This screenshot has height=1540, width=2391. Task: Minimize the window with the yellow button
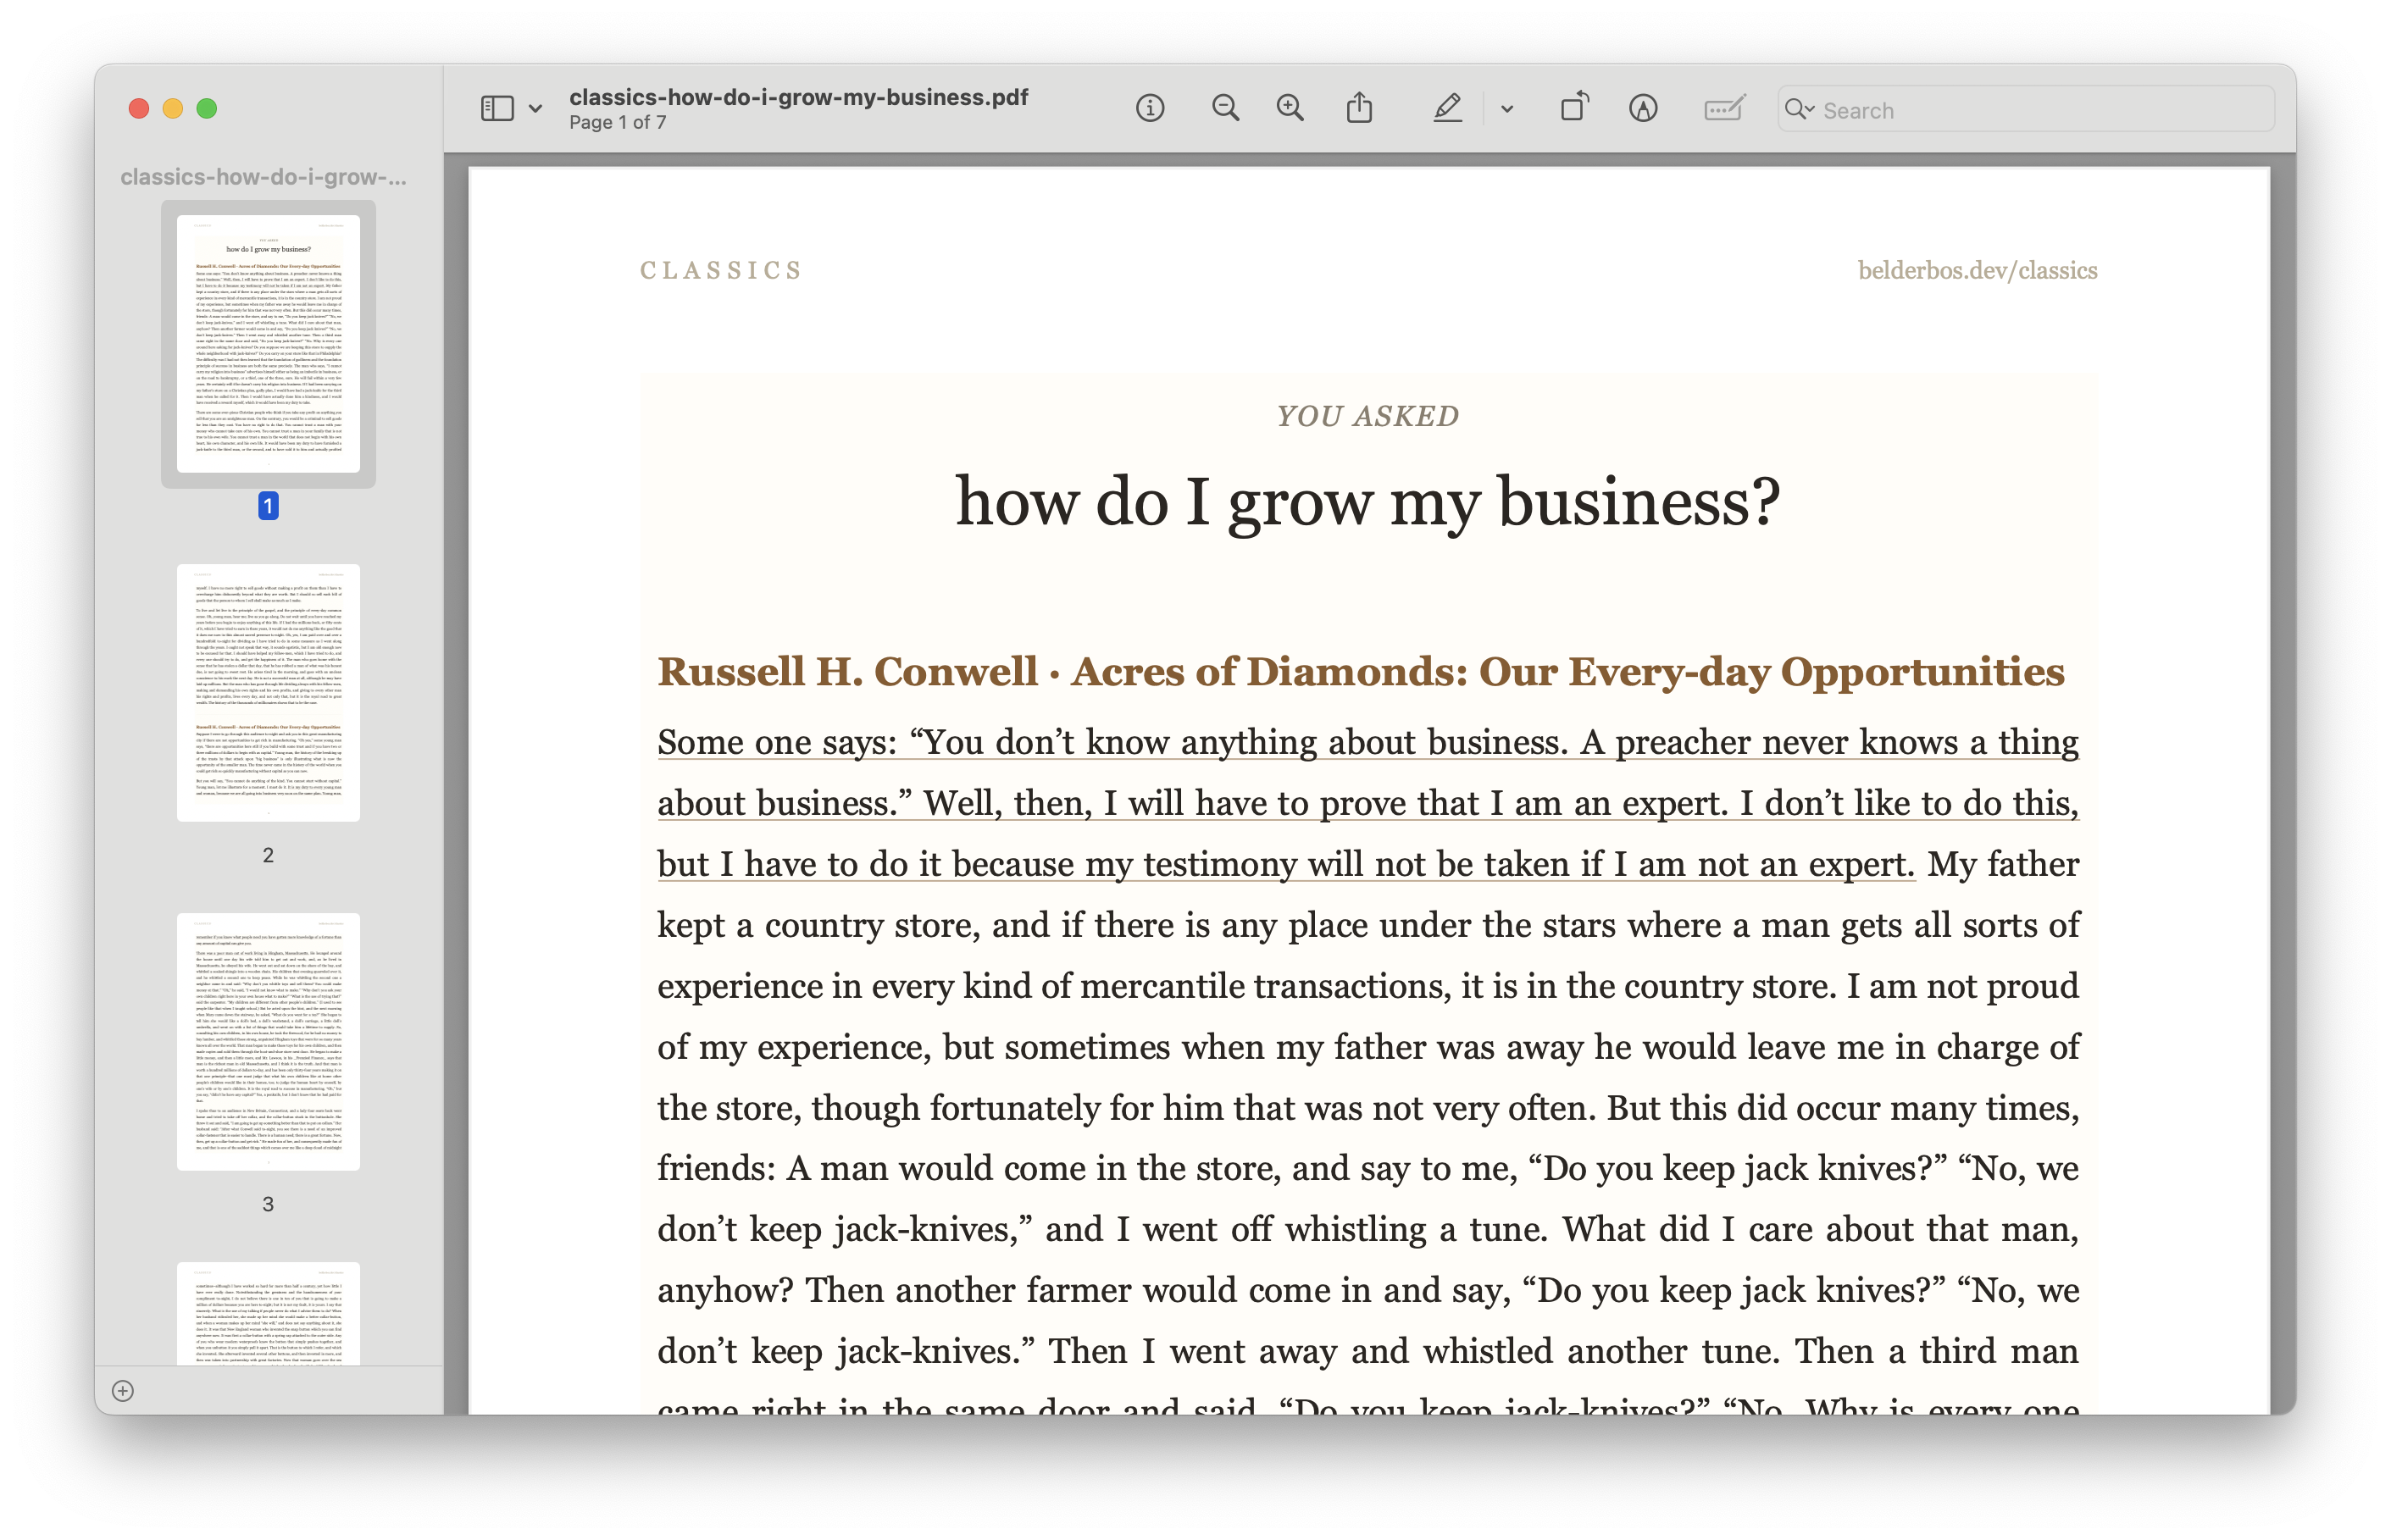coord(173,108)
